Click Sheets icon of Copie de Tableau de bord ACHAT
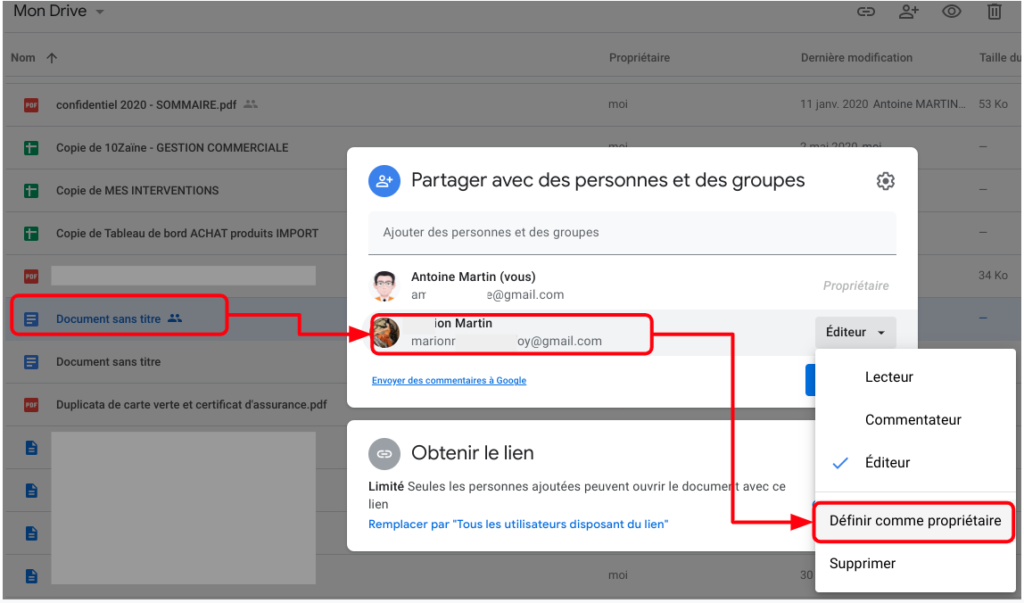1024x603 pixels. (31, 233)
